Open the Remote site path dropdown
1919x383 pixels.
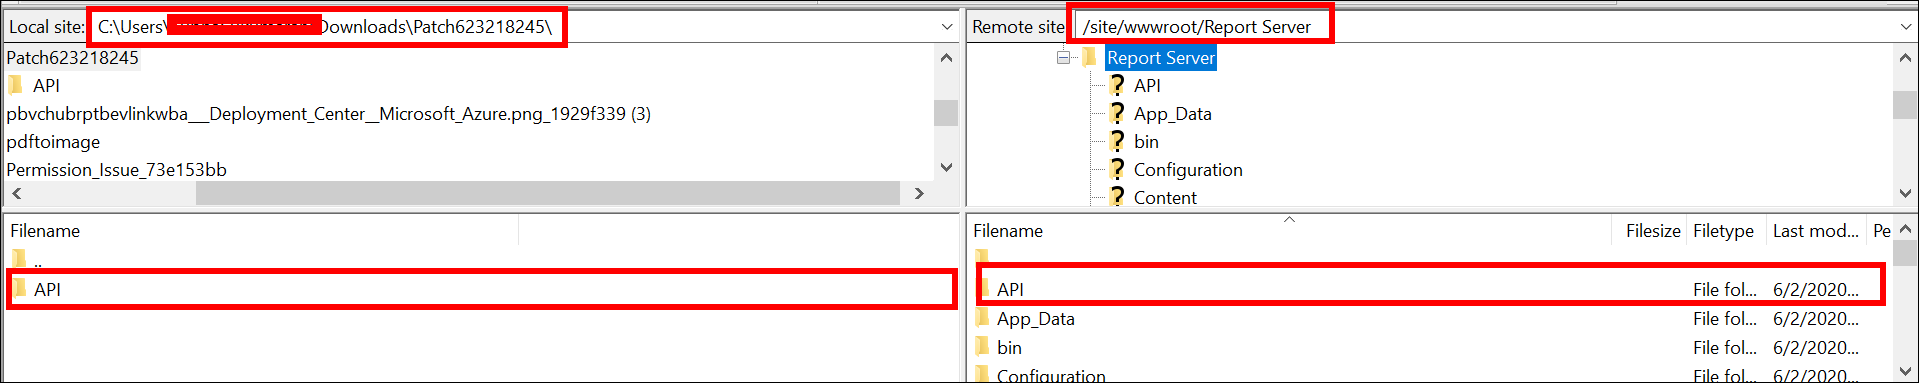click(1905, 27)
